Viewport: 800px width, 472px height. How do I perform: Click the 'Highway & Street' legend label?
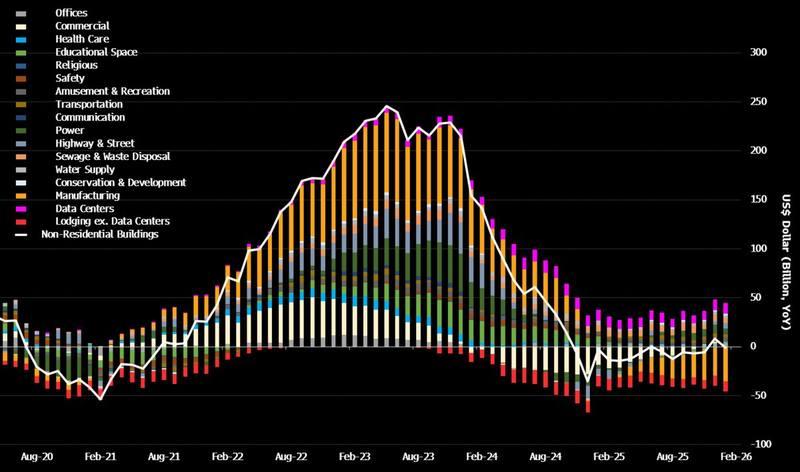[95, 144]
